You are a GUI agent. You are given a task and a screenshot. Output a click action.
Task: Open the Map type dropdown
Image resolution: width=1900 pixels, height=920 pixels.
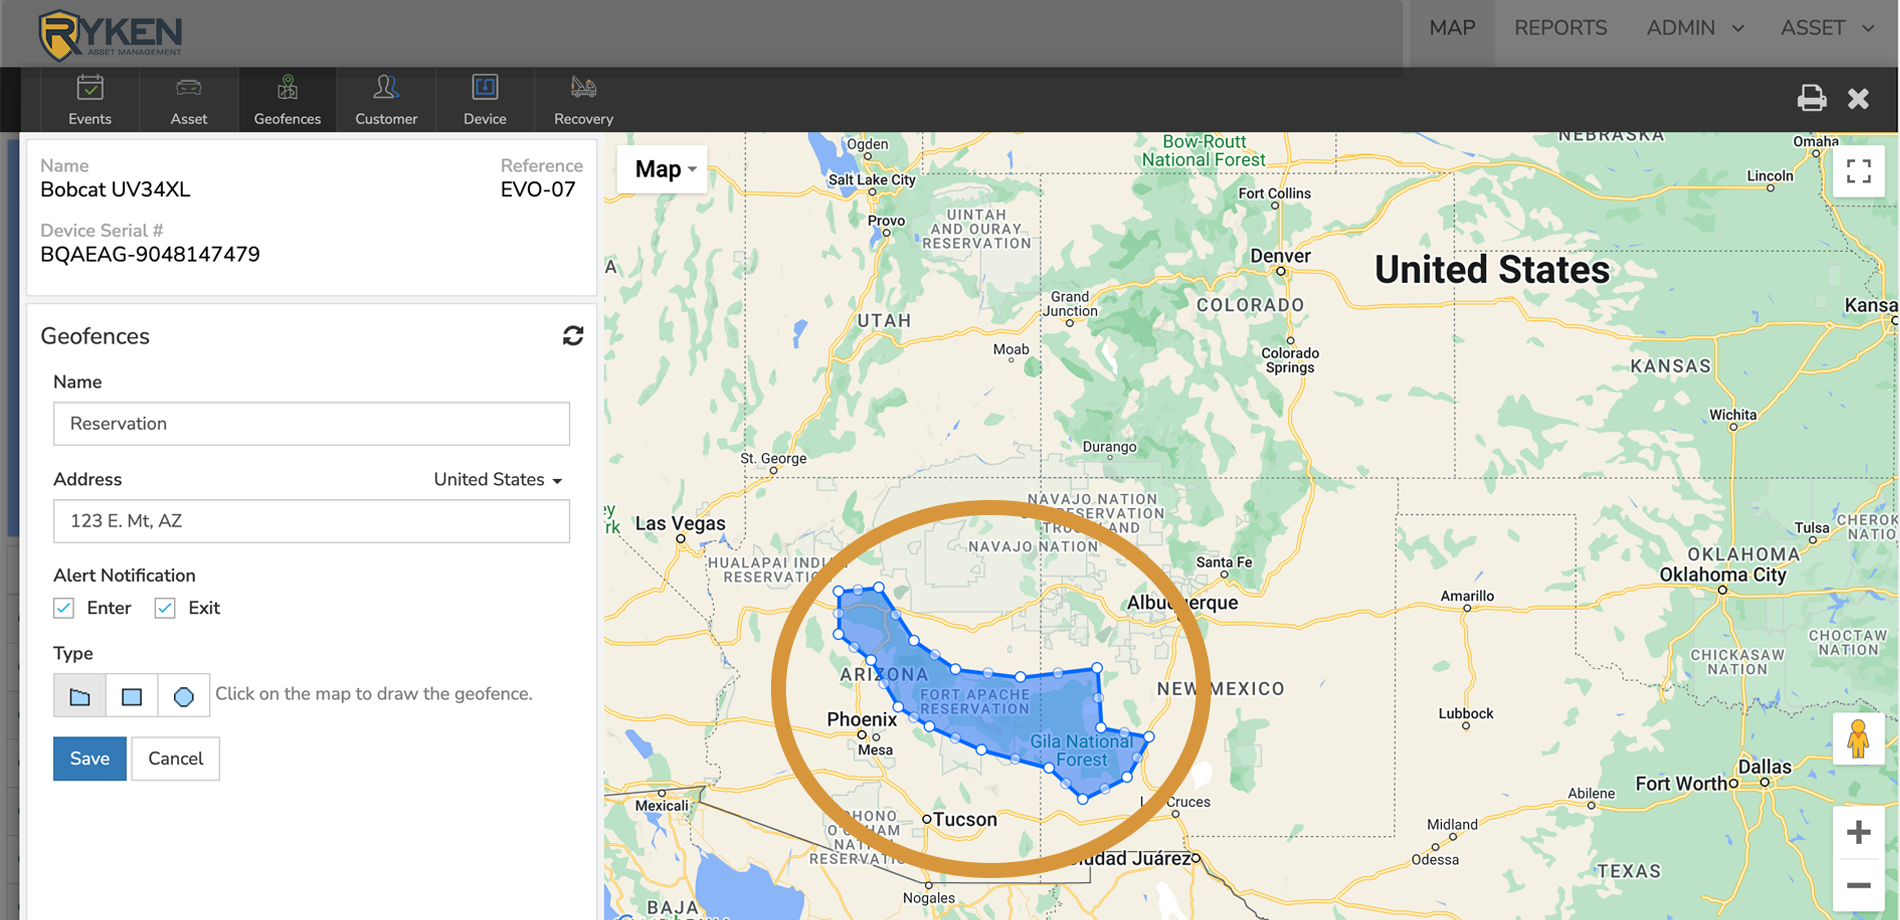tap(661, 169)
